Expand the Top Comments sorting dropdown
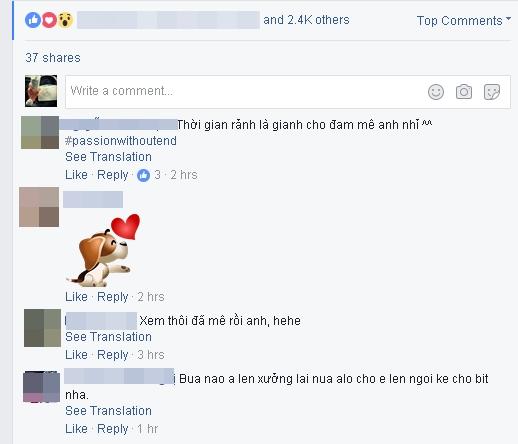This screenshot has height=444, width=518. tap(463, 21)
